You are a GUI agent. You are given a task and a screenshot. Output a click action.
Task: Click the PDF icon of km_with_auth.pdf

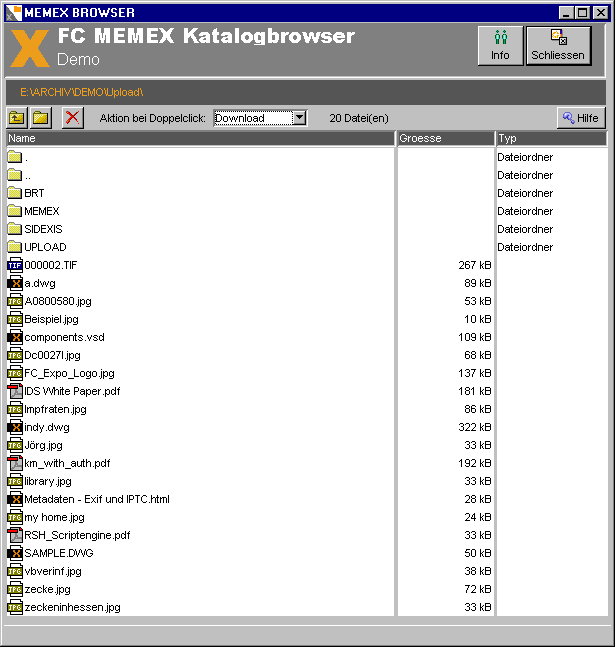15,463
